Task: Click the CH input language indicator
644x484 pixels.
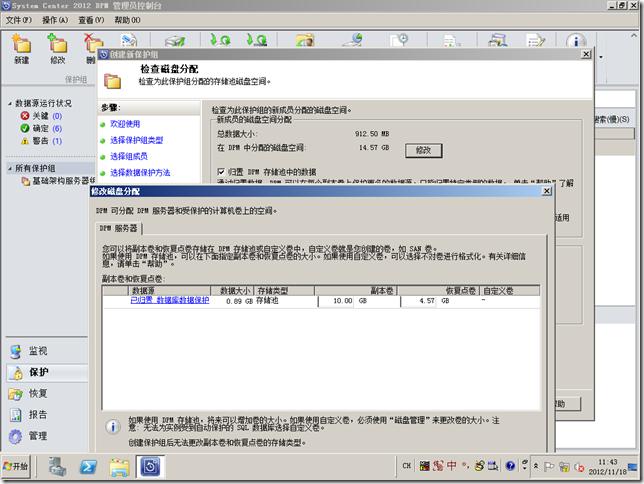Action: [407, 466]
